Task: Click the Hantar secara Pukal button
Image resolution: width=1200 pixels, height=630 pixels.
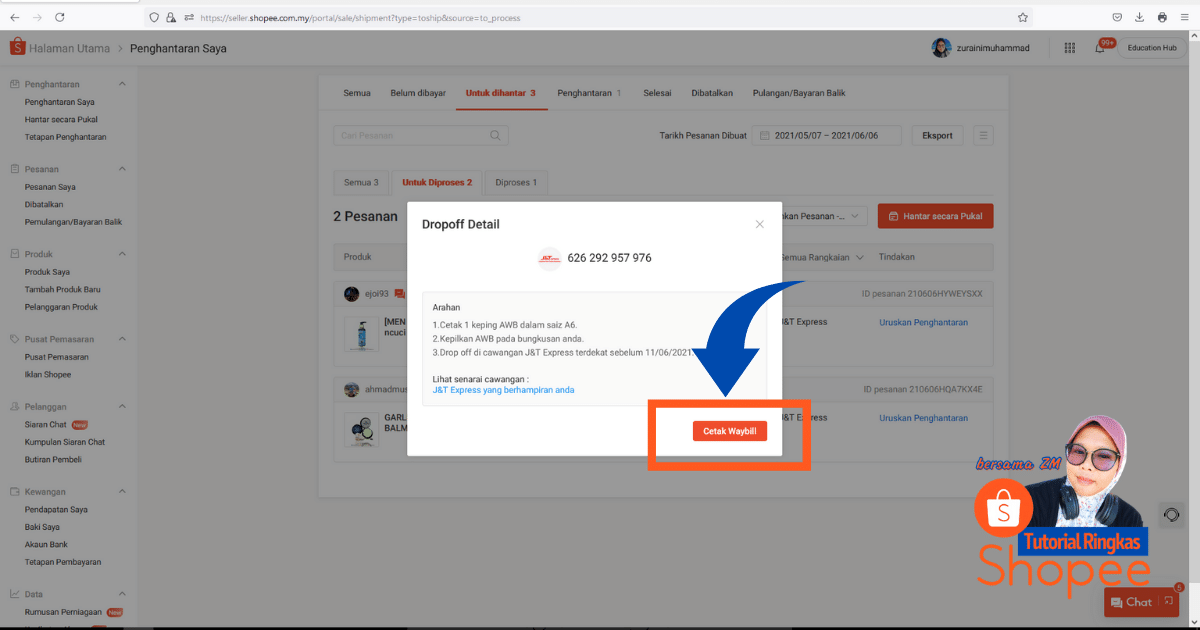Action: (936, 216)
